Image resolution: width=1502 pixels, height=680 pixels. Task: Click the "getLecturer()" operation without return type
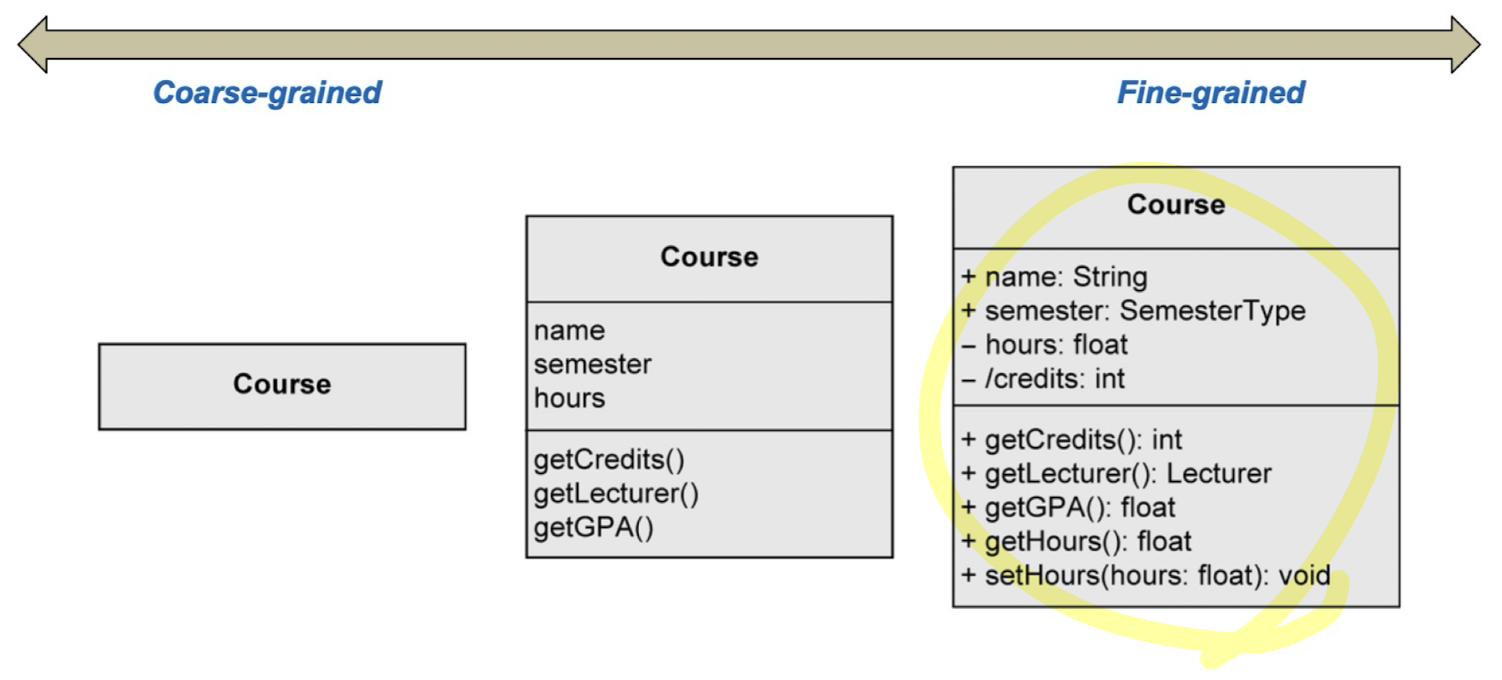(x=616, y=493)
